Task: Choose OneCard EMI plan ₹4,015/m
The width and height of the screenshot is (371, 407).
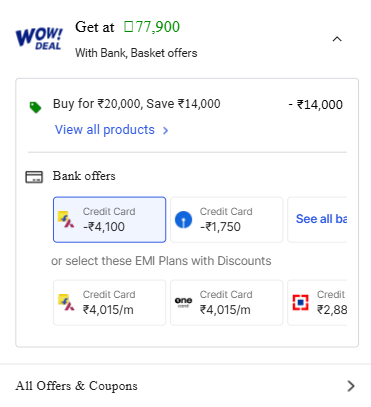Action: point(226,303)
